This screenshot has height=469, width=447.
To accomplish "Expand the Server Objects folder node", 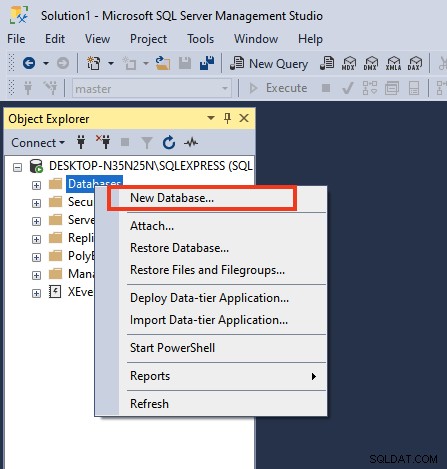I will (x=36, y=221).
